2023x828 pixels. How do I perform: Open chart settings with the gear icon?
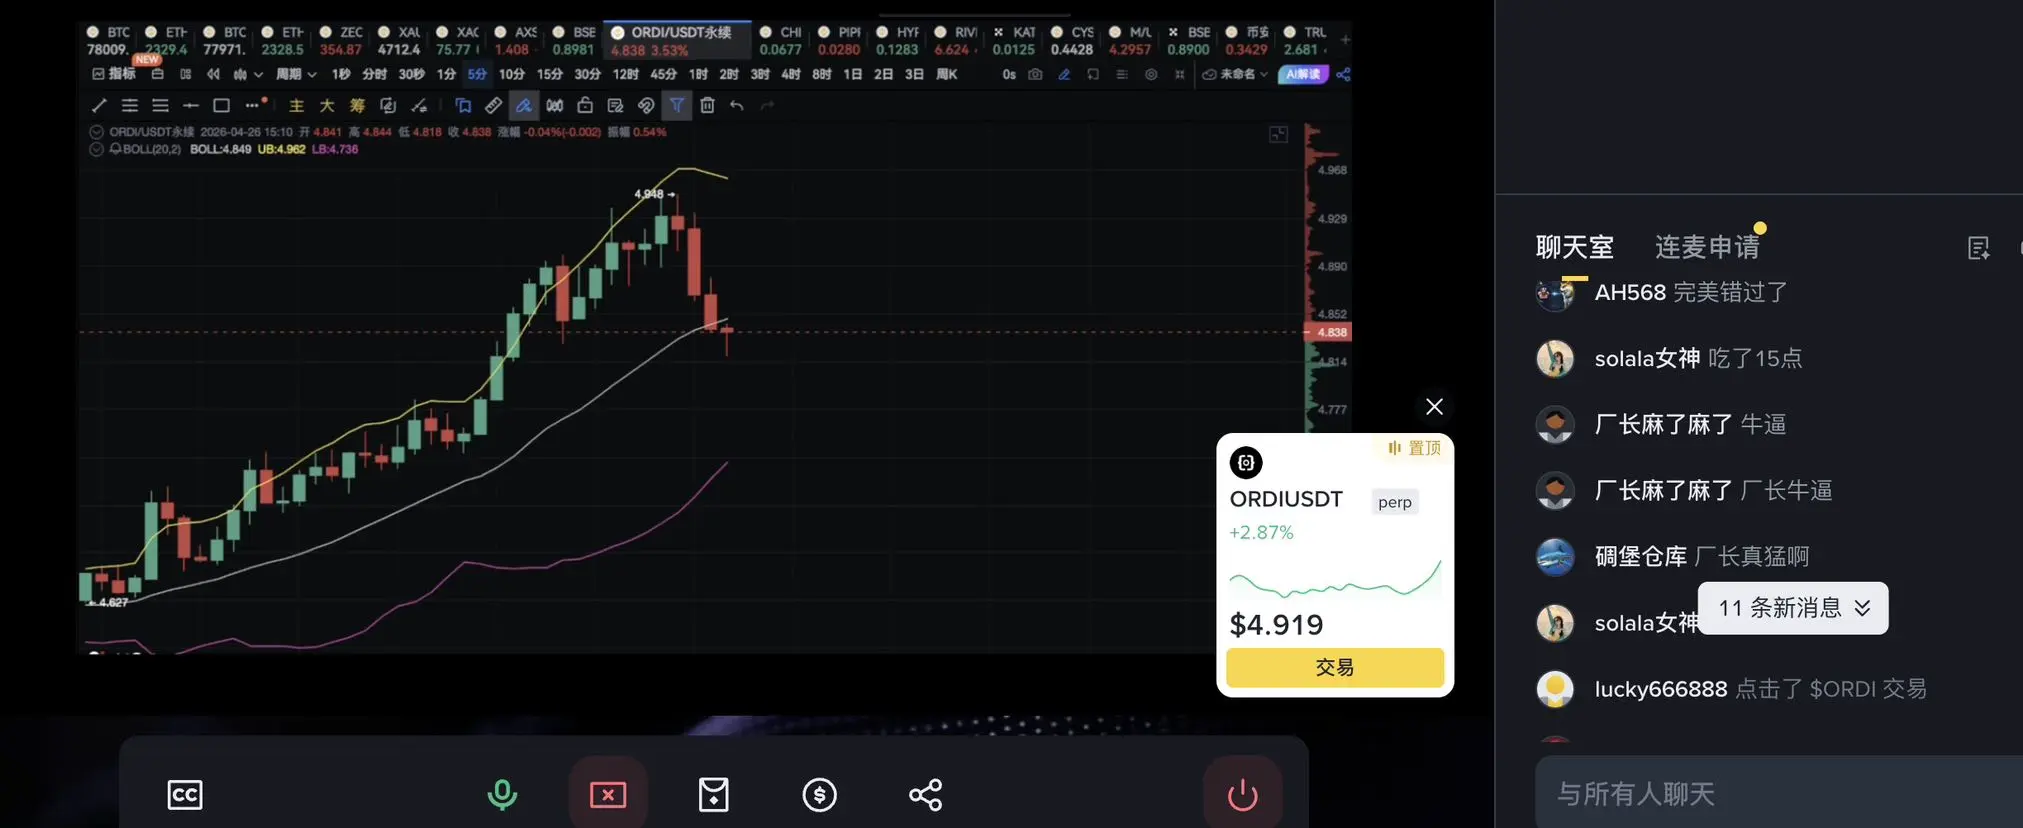click(1151, 74)
